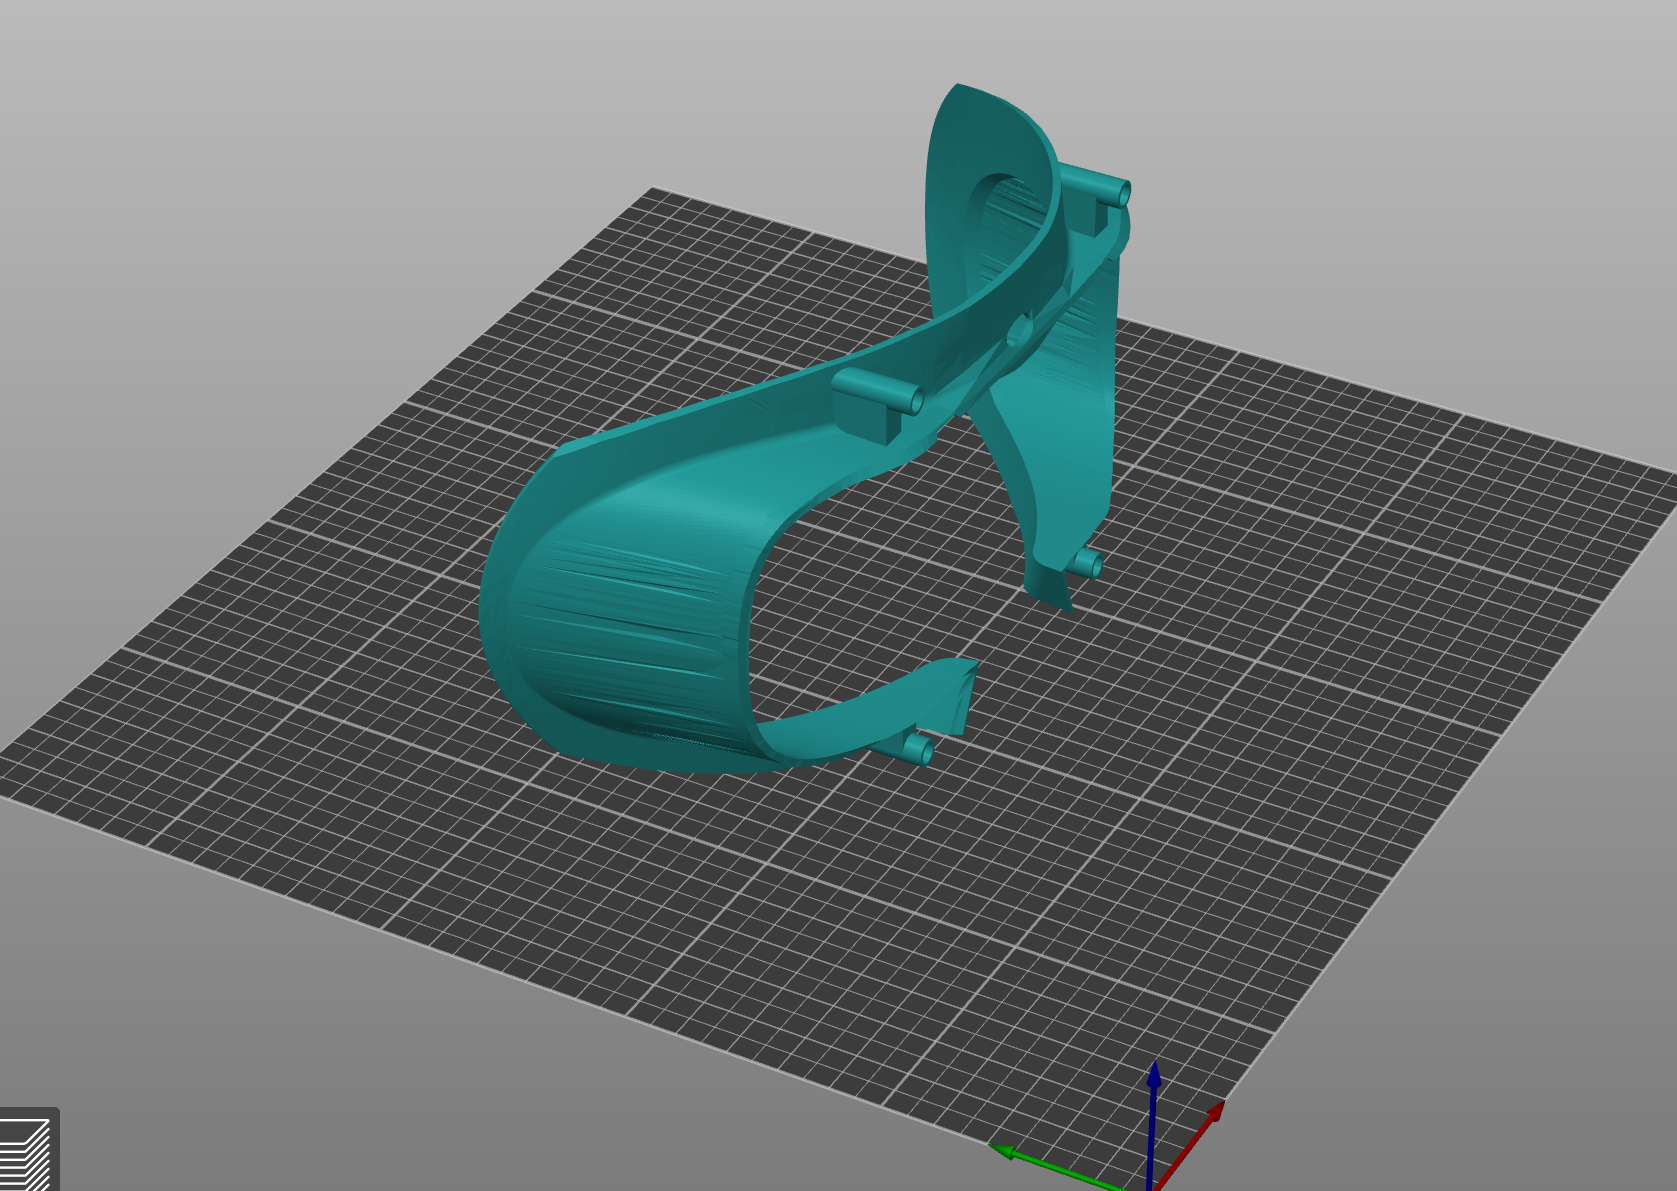This screenshot has width=1677, height=1191.
Task: Click the peg on the middle rectangular bracket
Action: 915,400
